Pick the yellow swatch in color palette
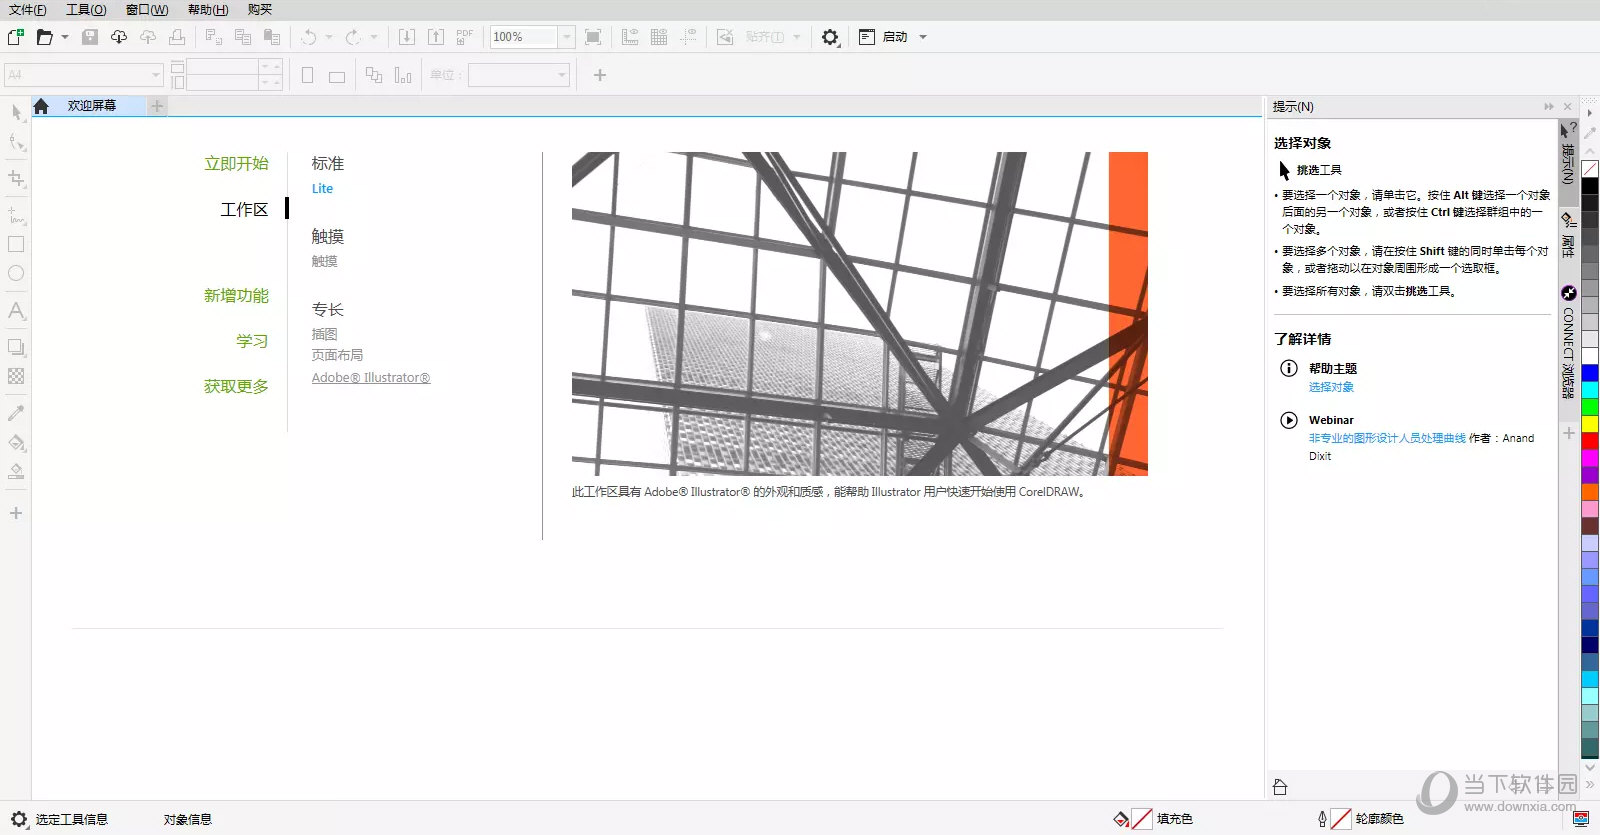 1589,424
